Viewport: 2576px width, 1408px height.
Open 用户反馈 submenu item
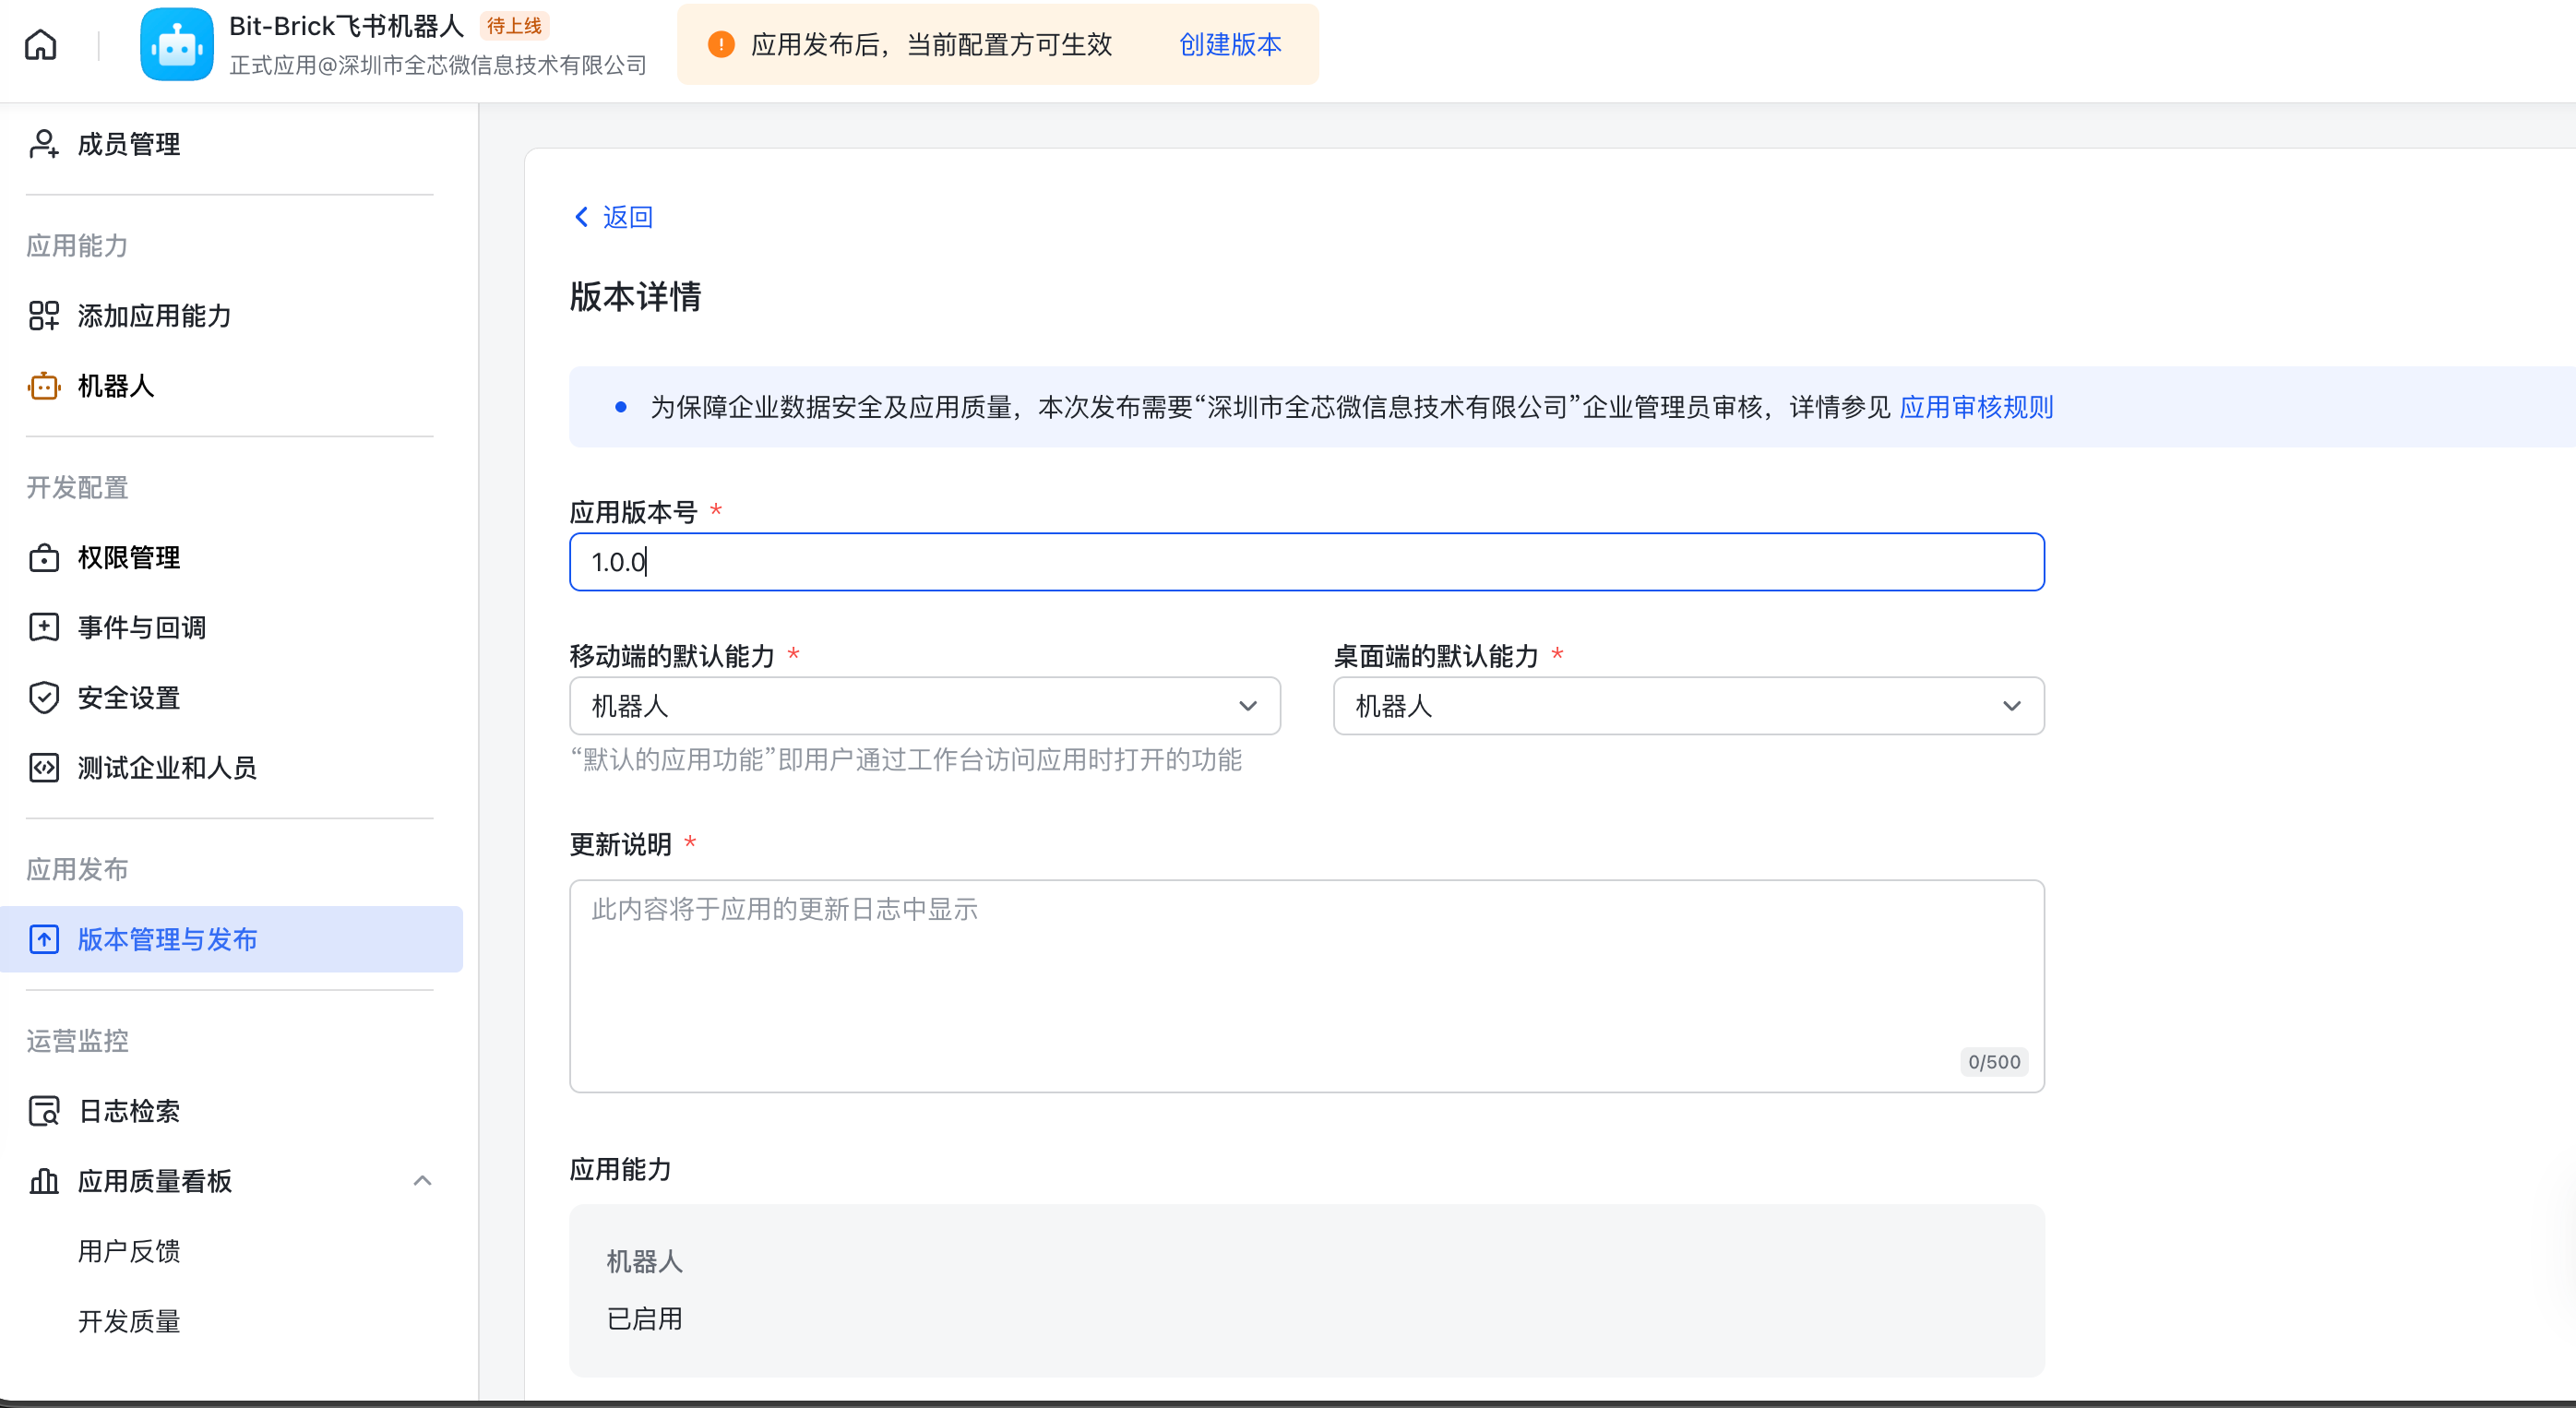[x=129, y=1251]
